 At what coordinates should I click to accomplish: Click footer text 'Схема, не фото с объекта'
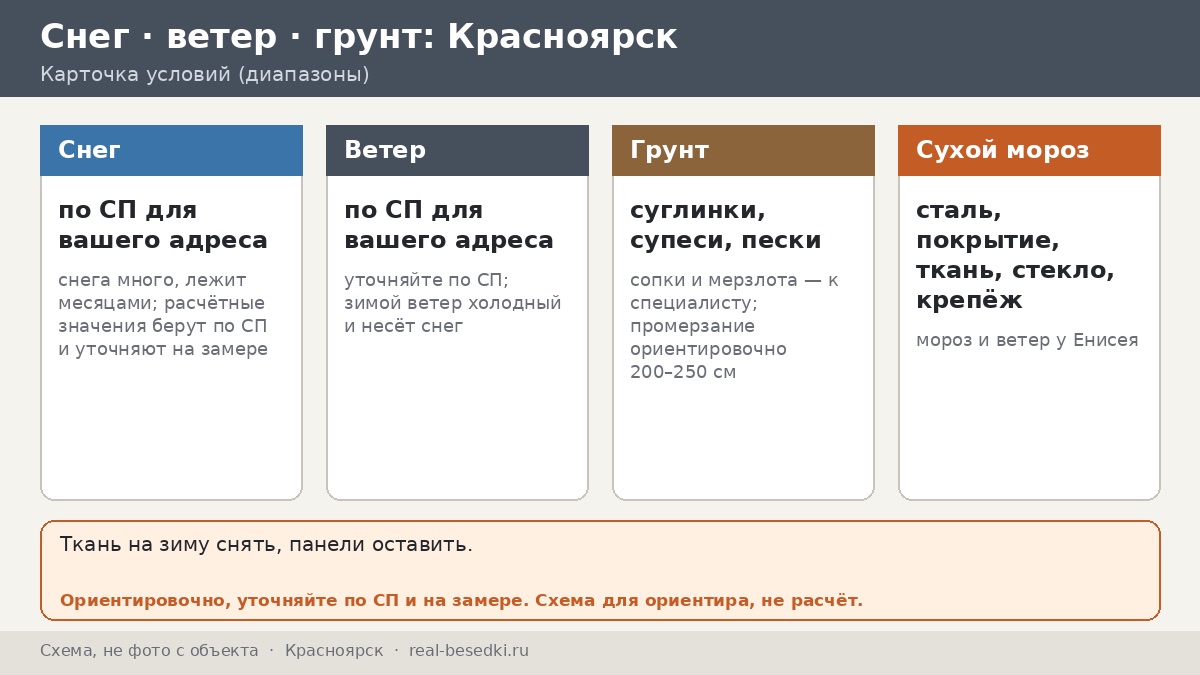point(149,651)
